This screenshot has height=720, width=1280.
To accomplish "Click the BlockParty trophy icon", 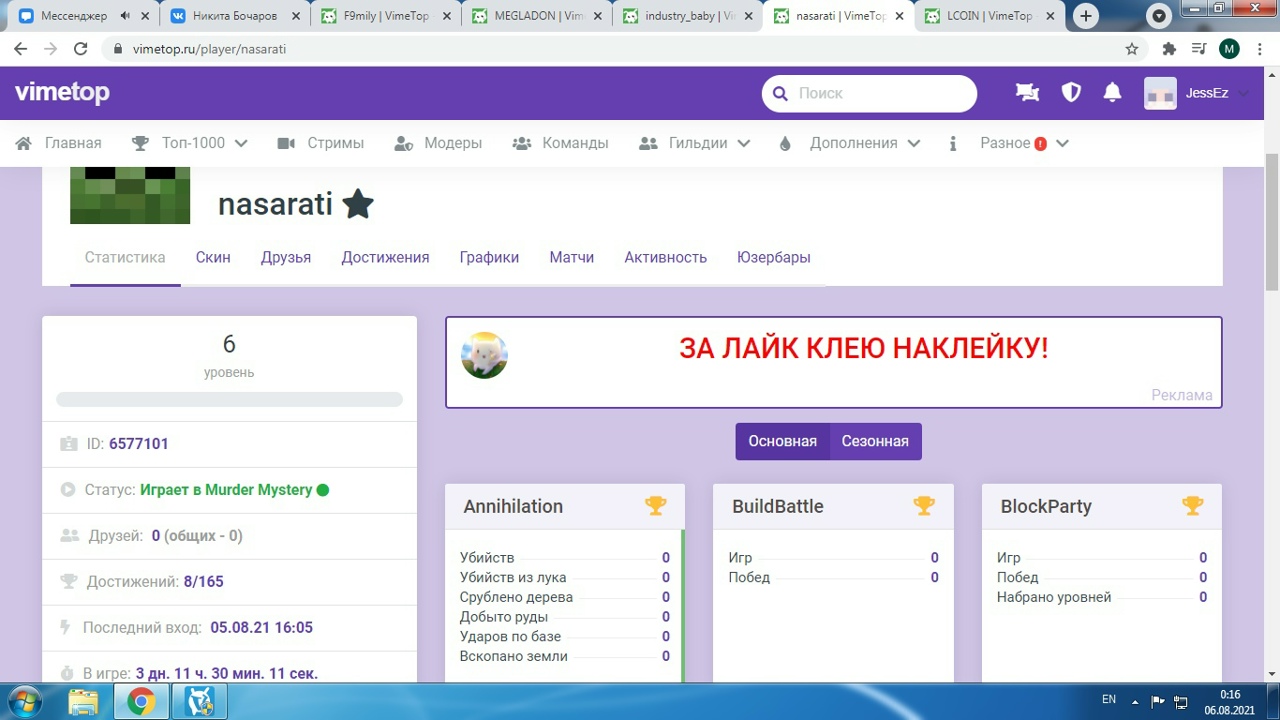I will [1192, 506].
